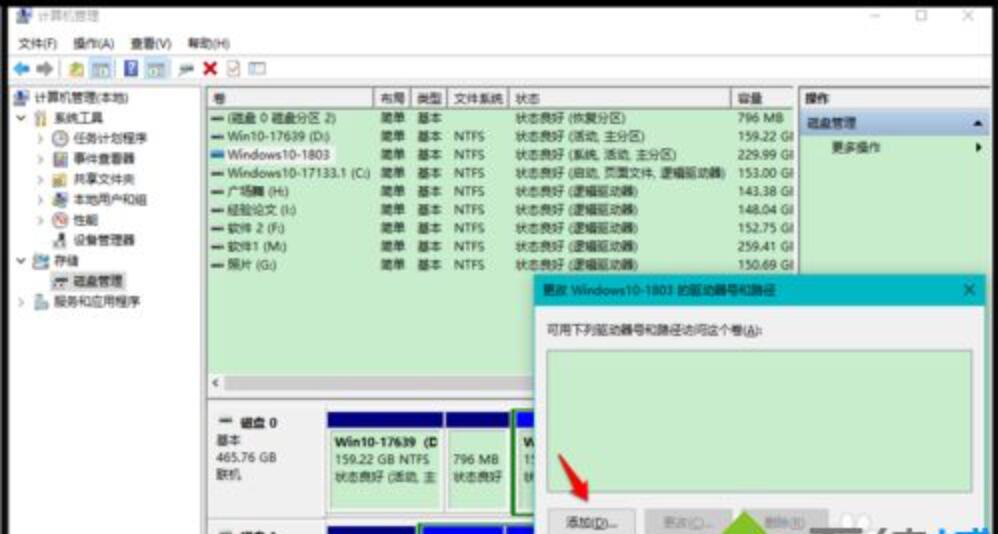Open the 查看(V) menu
The height and width of the screenshot is (534, 998).
point(151,43)
